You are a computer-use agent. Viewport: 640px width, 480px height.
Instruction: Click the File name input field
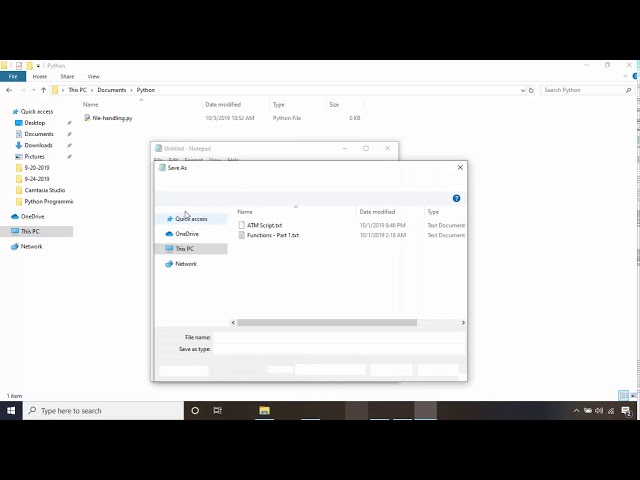pos(338,337)
